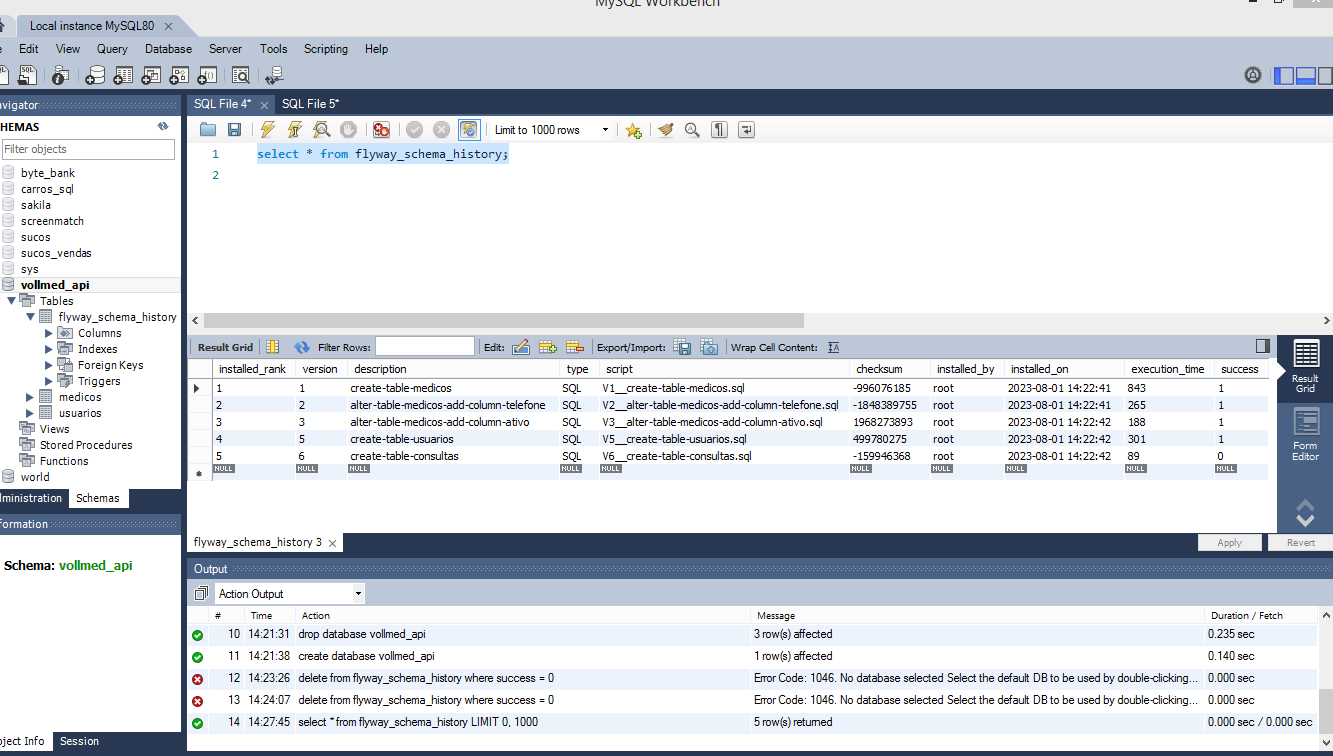Expand the Columns node
The width and height of the screenshot is (1333, 756).
tap(50, 333)
